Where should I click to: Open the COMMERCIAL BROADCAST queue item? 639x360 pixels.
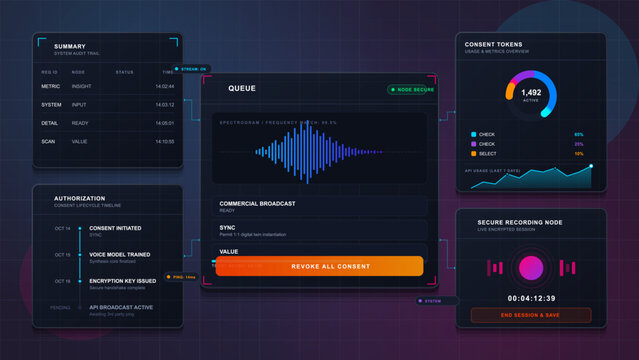[320, 206]
